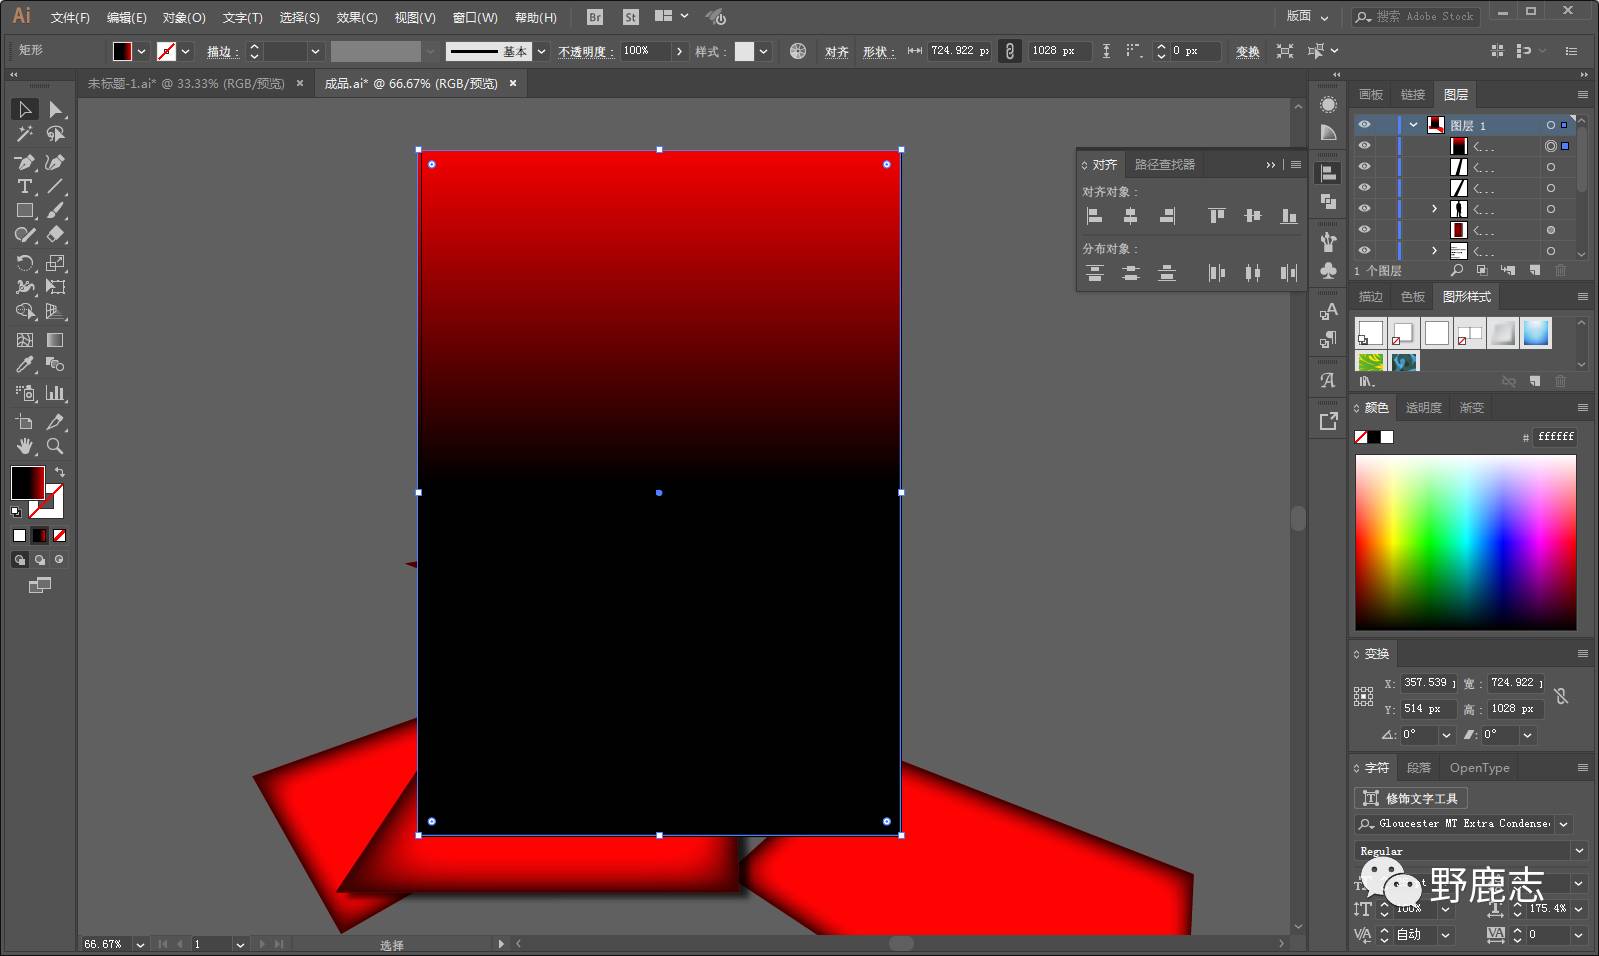1599x956 pixels.
Task: Collapse the 图层 1 layer tree
Action: (x=1413, y=125)
